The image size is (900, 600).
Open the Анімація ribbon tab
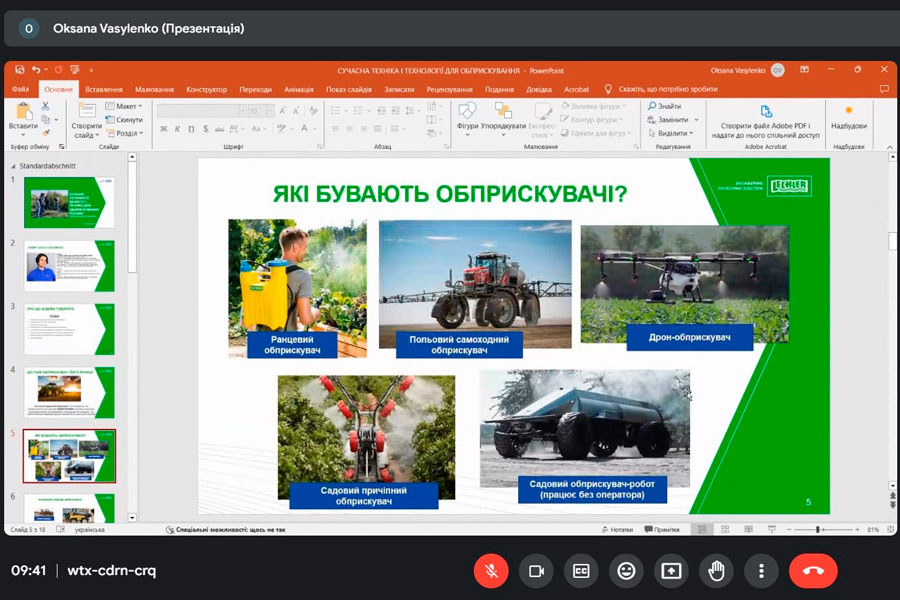298,89
